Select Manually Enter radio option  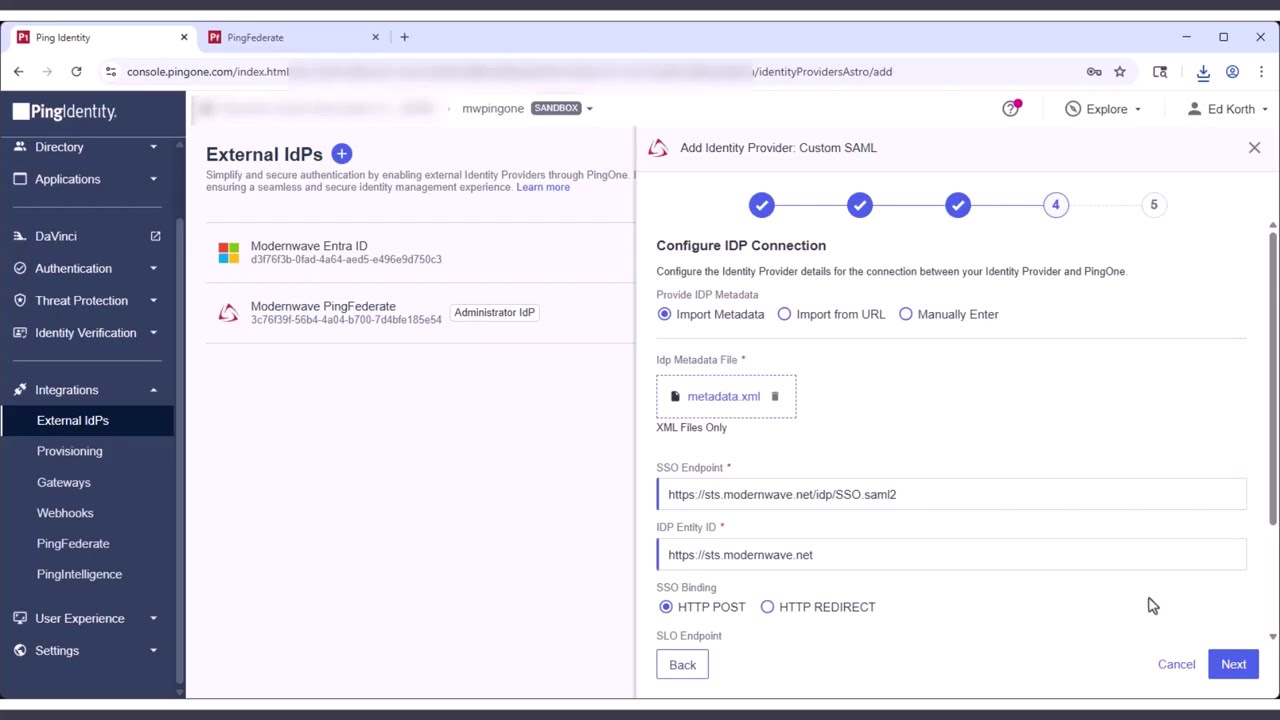905,314
